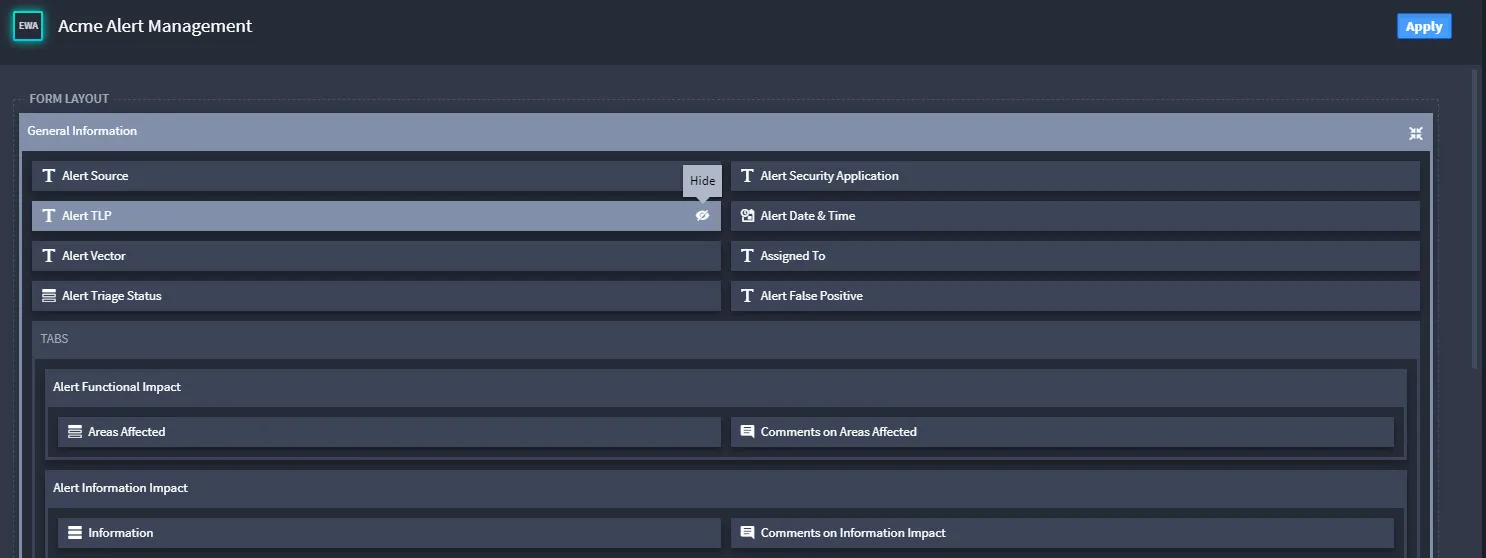The height and width of the screenshot is (558, 1486).
Task: Click the text-type icon of Alert TLP
Action: point(48,216)
